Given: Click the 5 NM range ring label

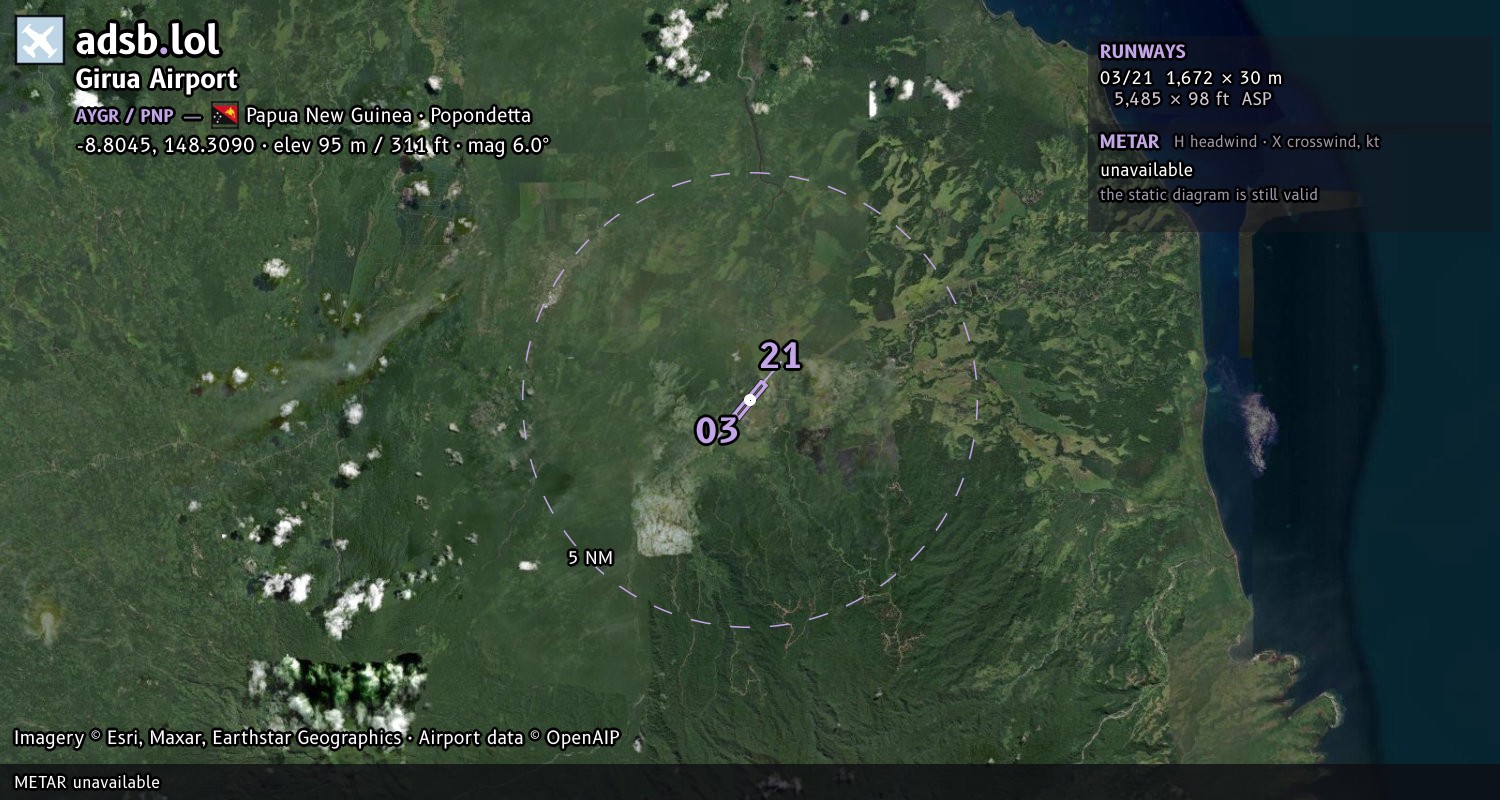Looking at the screenshot, I should (x=590, y=558).
